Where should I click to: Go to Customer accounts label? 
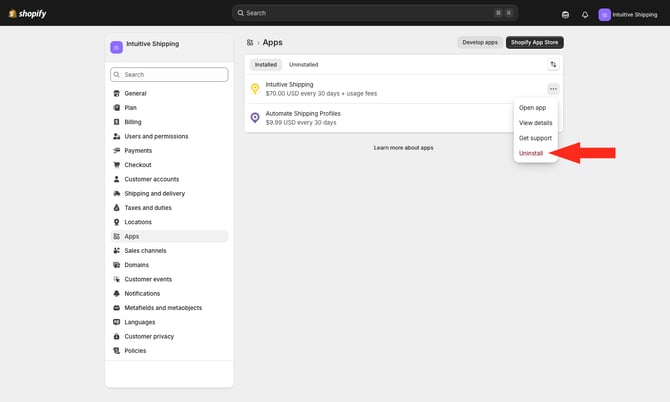tap(152, 179)
